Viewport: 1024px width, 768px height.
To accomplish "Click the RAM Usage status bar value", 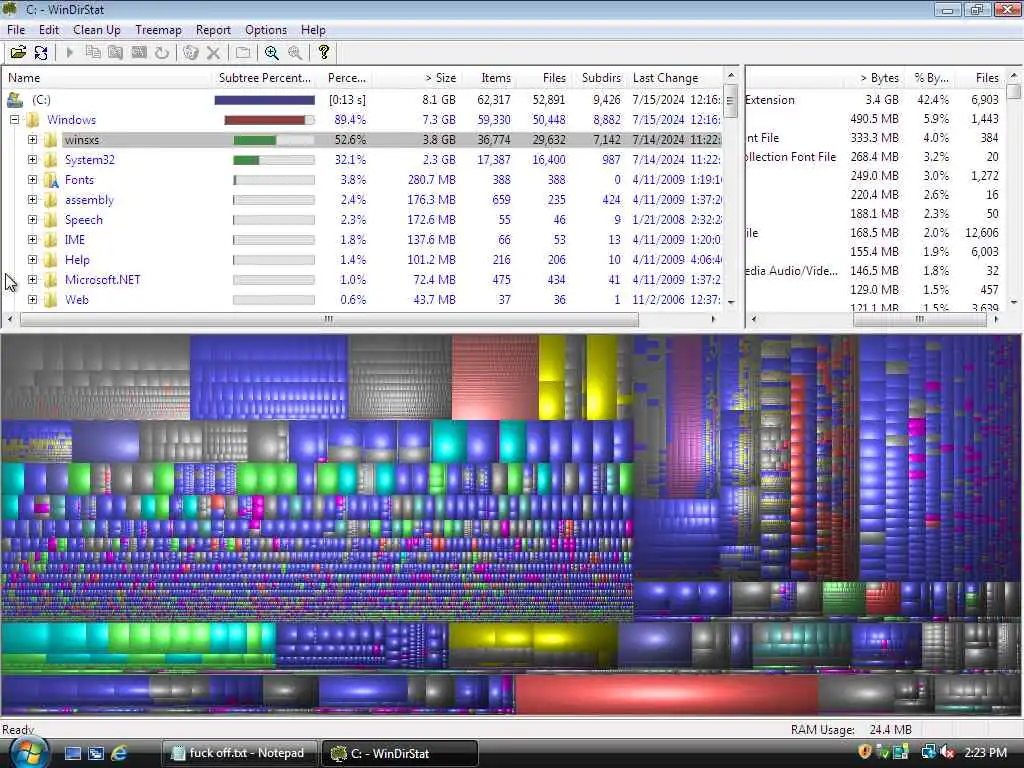I will pyautogui.click(x=890, y=729).
